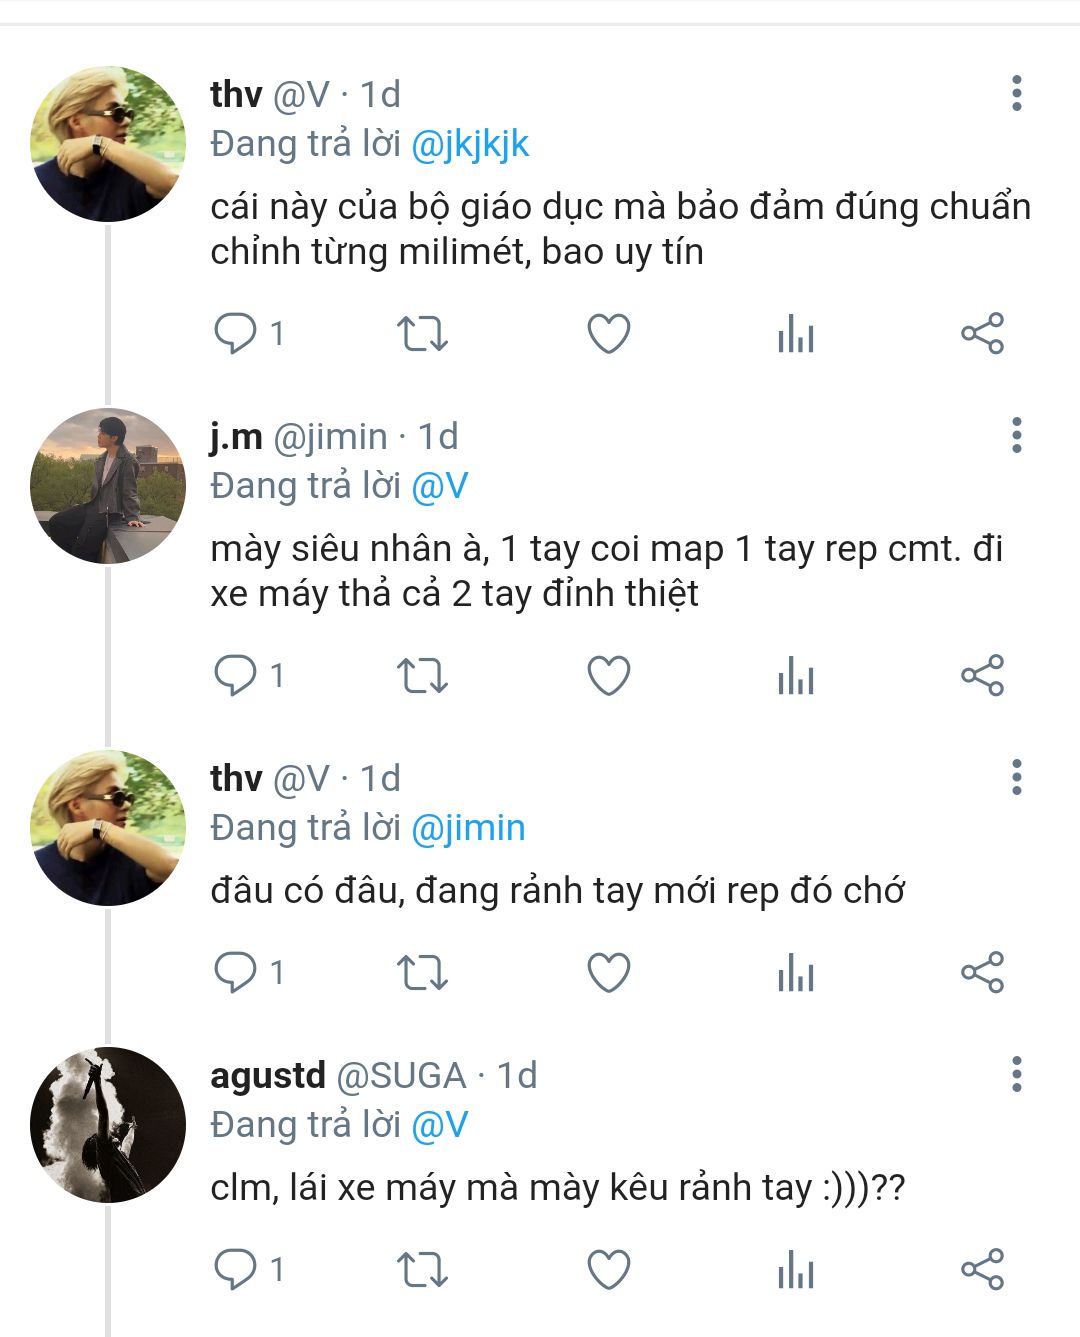Retweet thv's first tweet about bộ giáo dục
This screenshot has height=1337, width=1080.
pyautogui.click(x=422, y=334)
